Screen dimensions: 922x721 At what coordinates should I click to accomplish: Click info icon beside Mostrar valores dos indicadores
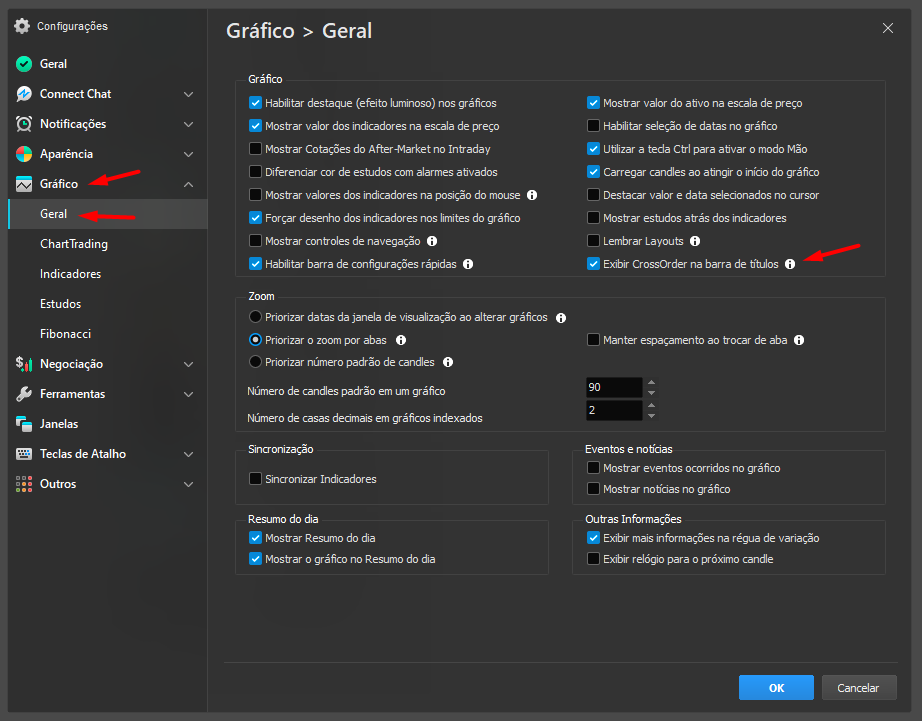[x=532, y=195]
